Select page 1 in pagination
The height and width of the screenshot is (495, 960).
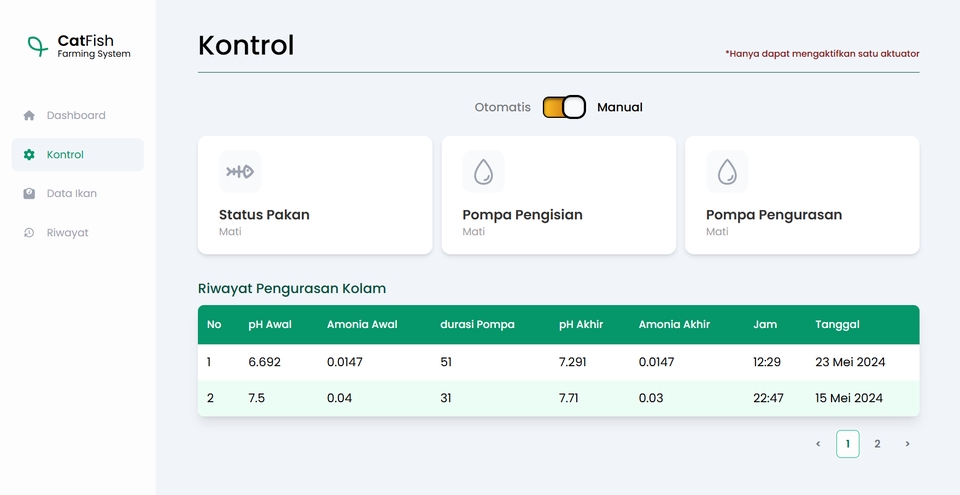pyautogui.click(x=847, y=444)
